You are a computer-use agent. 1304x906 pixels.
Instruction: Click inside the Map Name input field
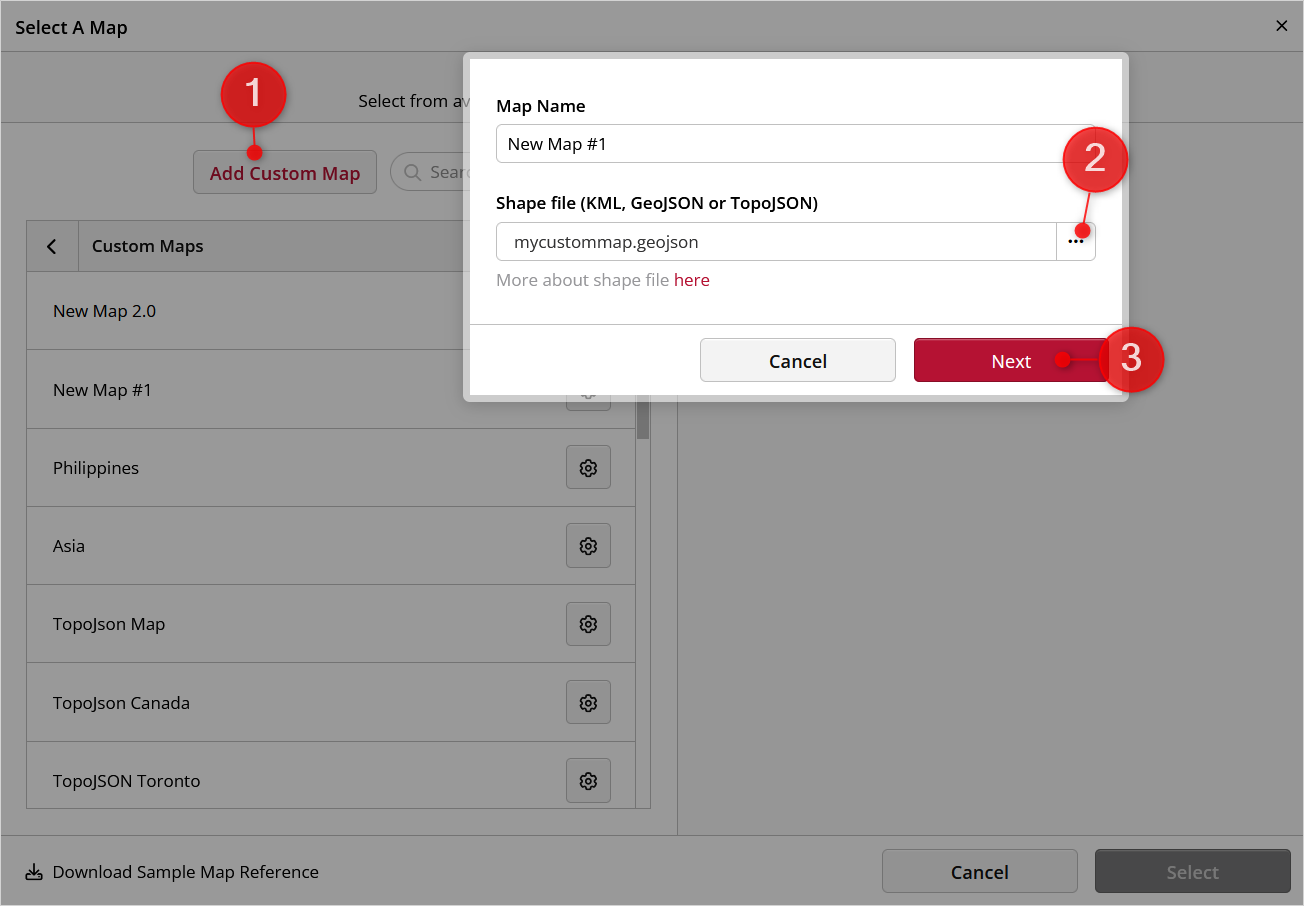700,143
